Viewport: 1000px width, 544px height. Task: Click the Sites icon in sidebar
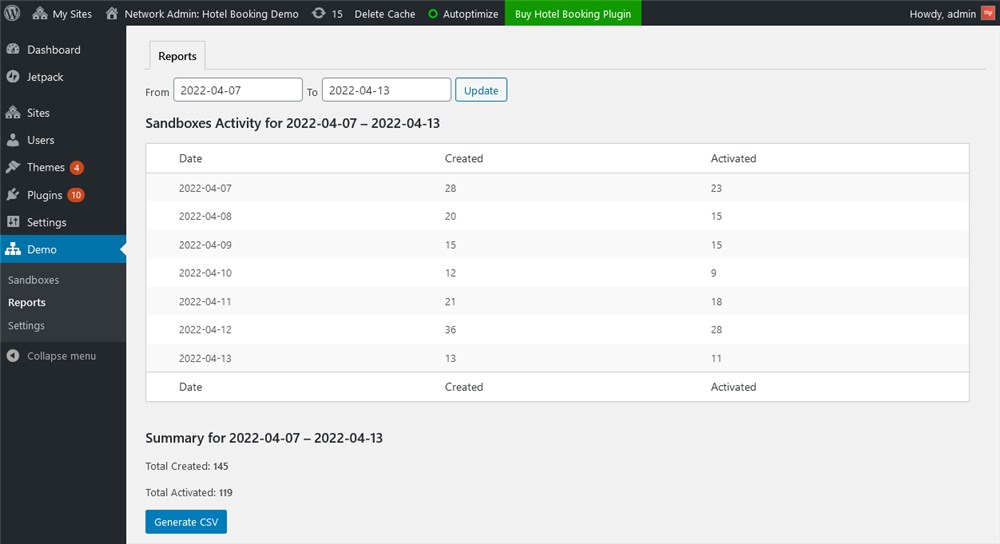click(13, 112)
